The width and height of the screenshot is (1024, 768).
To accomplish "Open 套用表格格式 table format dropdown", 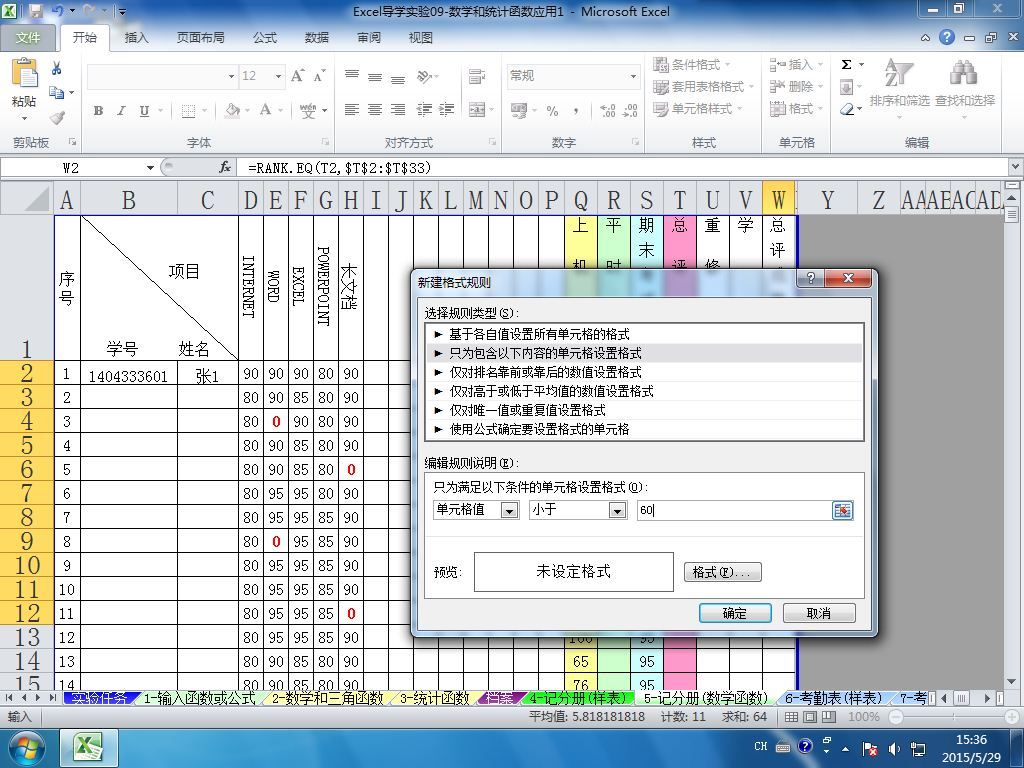I will click(703, 86).
